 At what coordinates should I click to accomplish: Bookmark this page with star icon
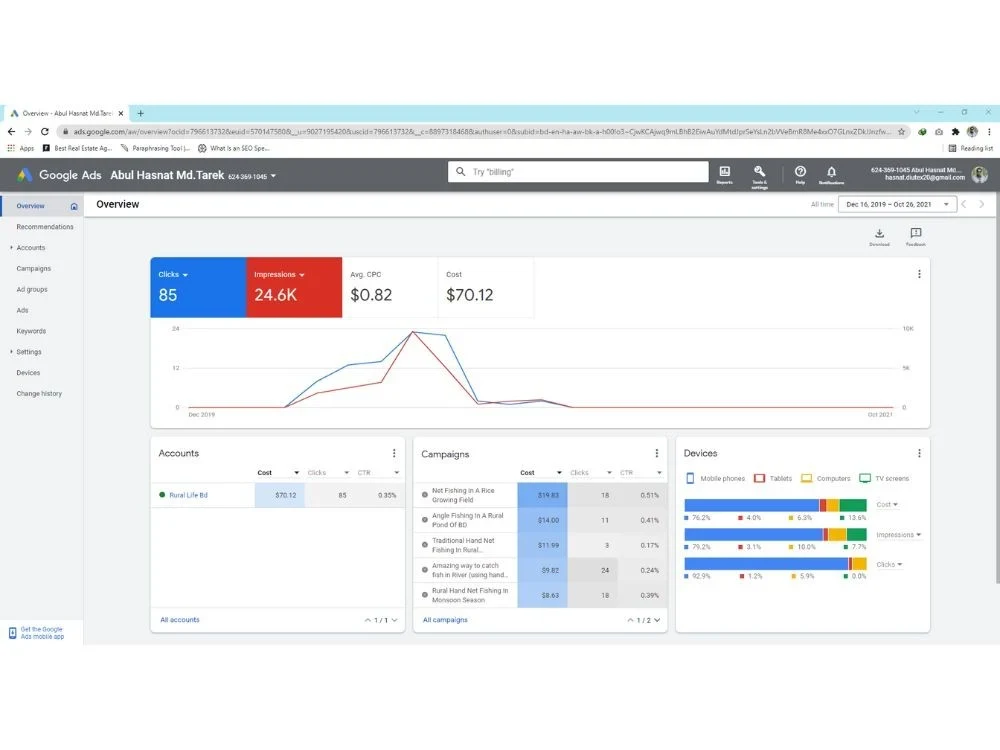click(x=901, y=131)
